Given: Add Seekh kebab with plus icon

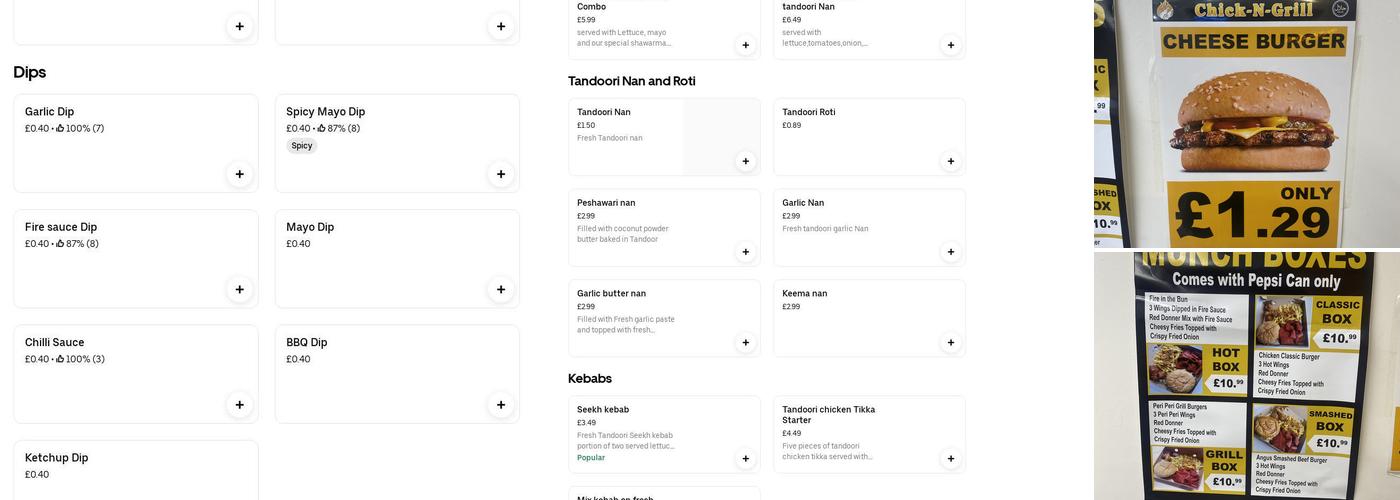Looking at the screenshot, I should click(x=745, y=459).
